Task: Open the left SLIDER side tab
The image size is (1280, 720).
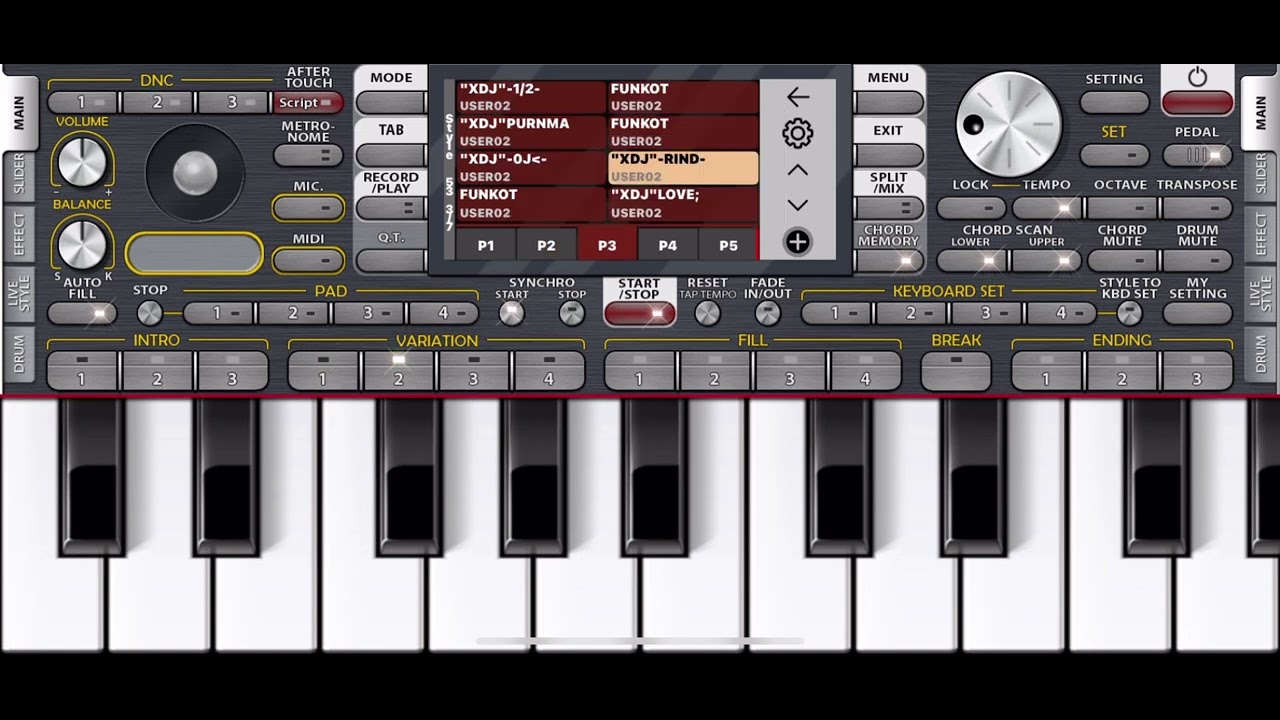Action: [x=18, y=176]
